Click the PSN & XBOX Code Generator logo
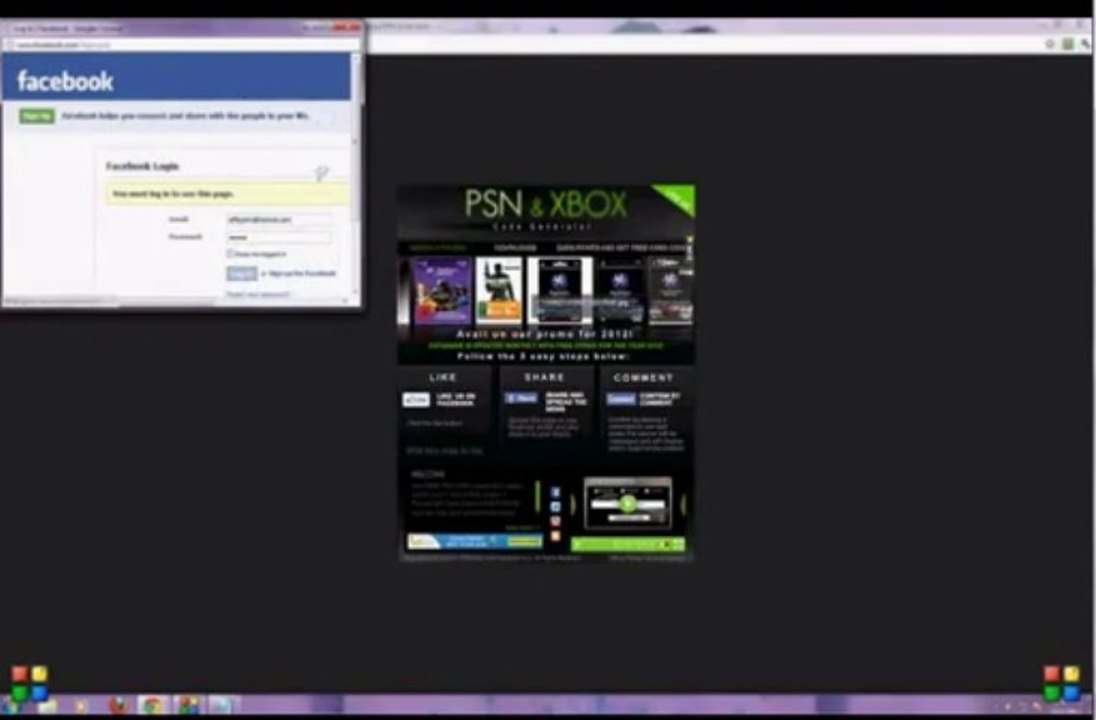 click(546, 208)
